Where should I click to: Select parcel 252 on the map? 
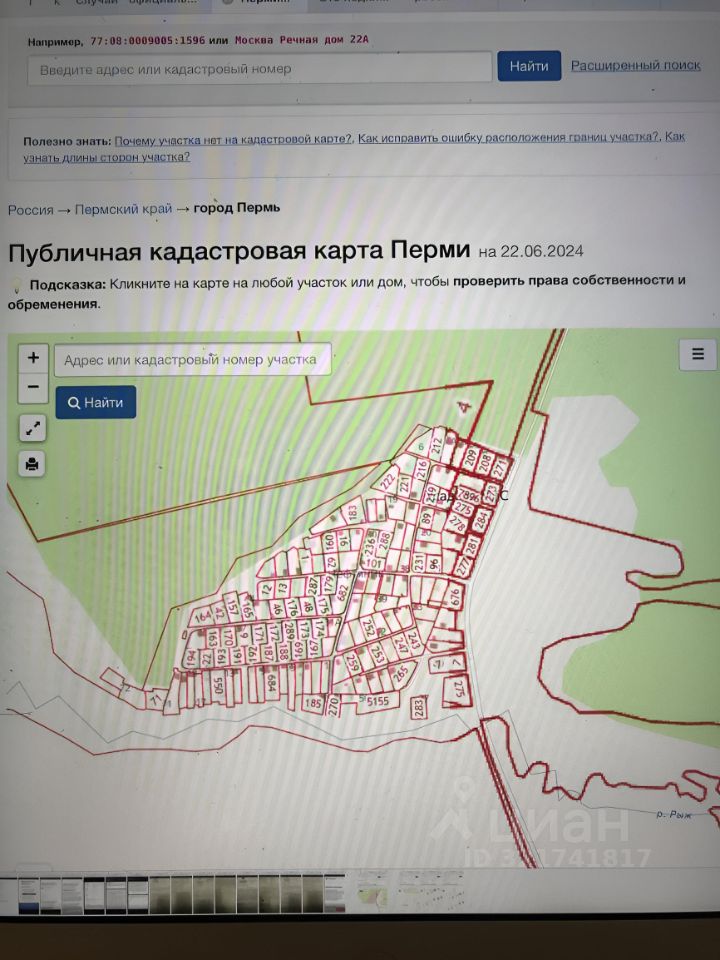tap(369, 628)
